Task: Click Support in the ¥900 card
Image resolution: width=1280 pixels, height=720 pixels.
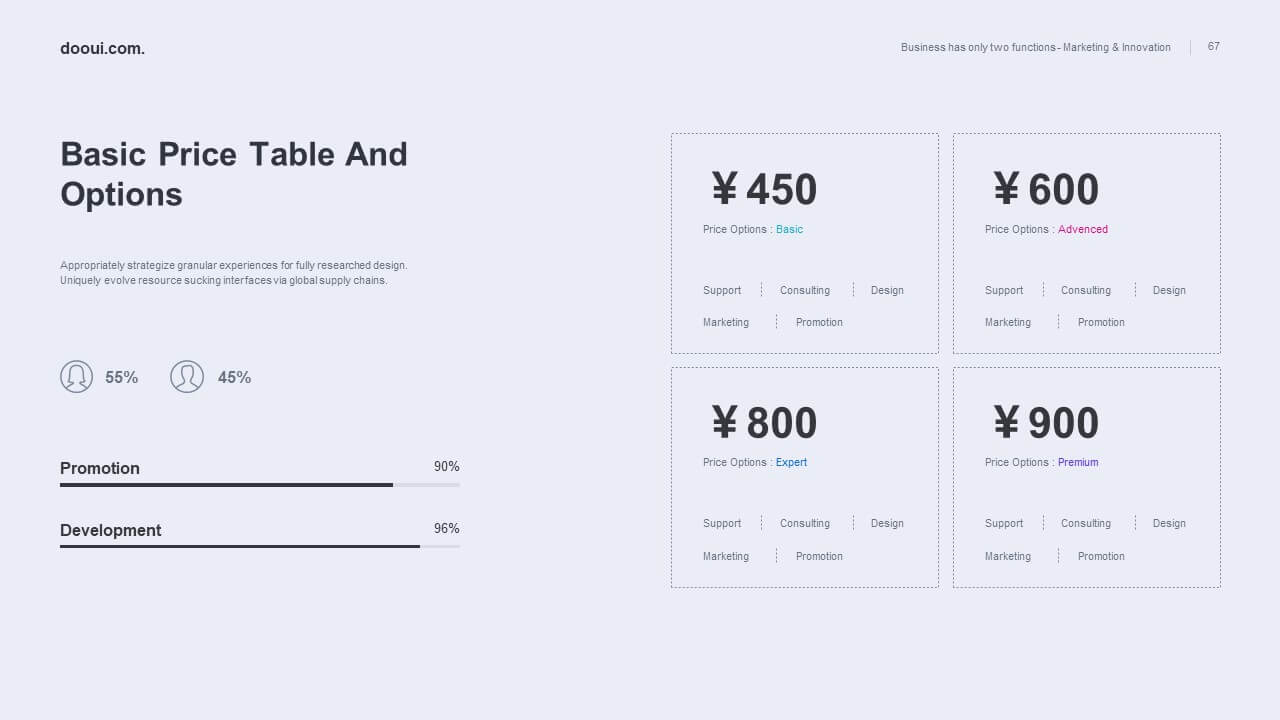Action: [x=1004, y=523]
